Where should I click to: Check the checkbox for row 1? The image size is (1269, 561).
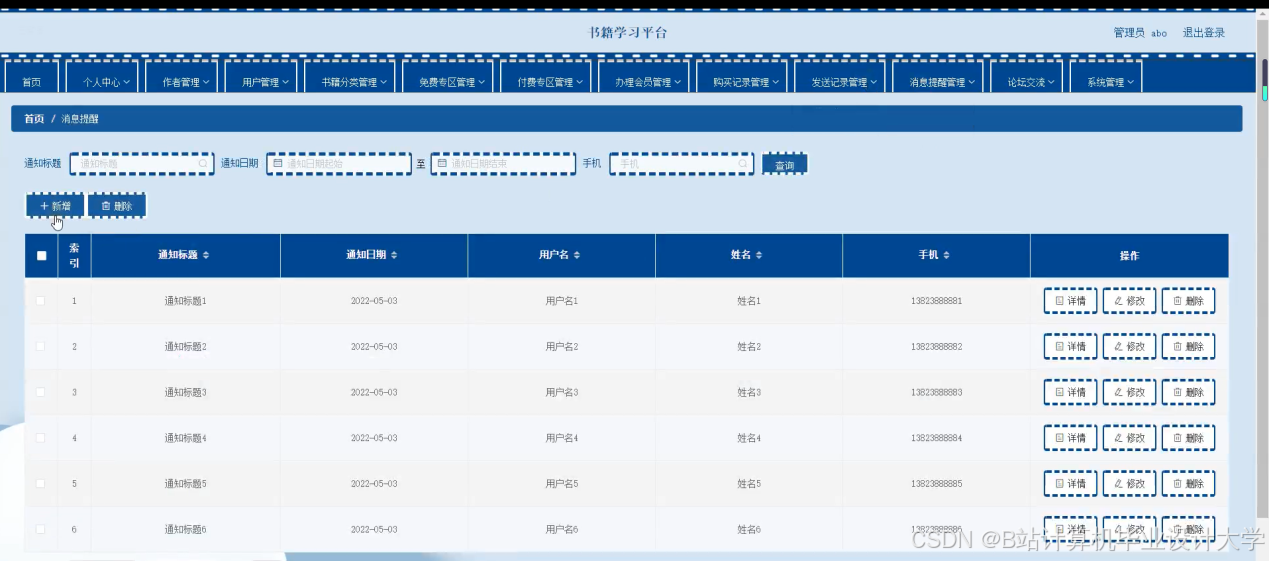tap(41, 301)
